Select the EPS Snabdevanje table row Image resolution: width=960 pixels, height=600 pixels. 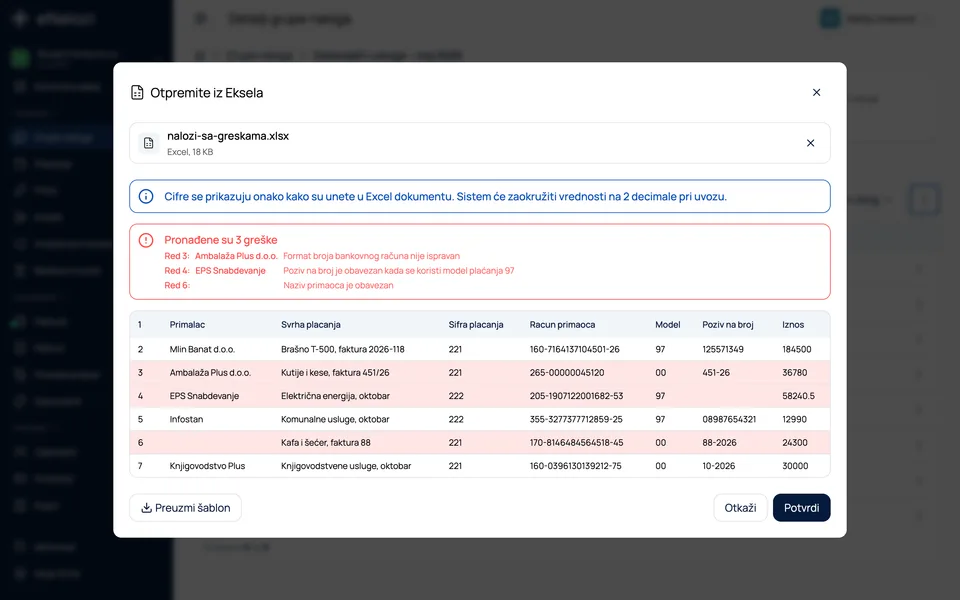pyautogui.click(x=479, y=396)
